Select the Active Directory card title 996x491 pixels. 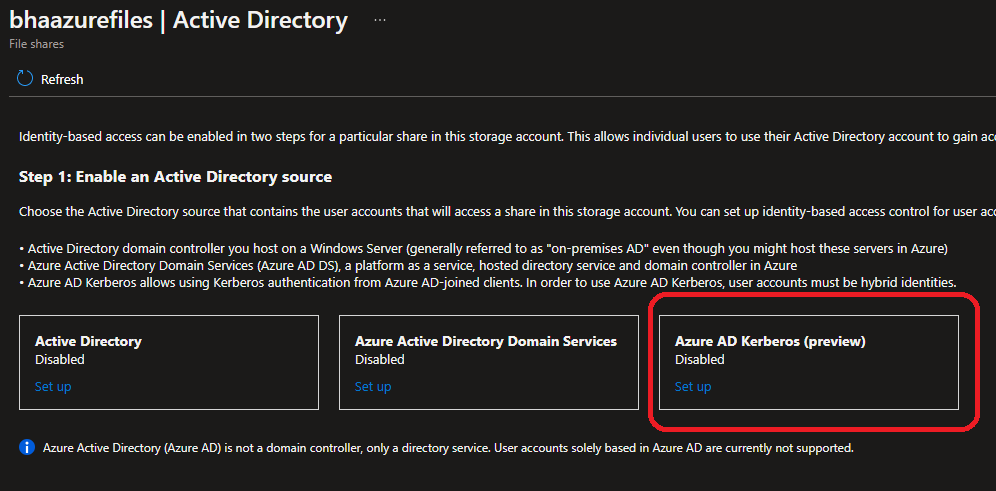(88, 341)
